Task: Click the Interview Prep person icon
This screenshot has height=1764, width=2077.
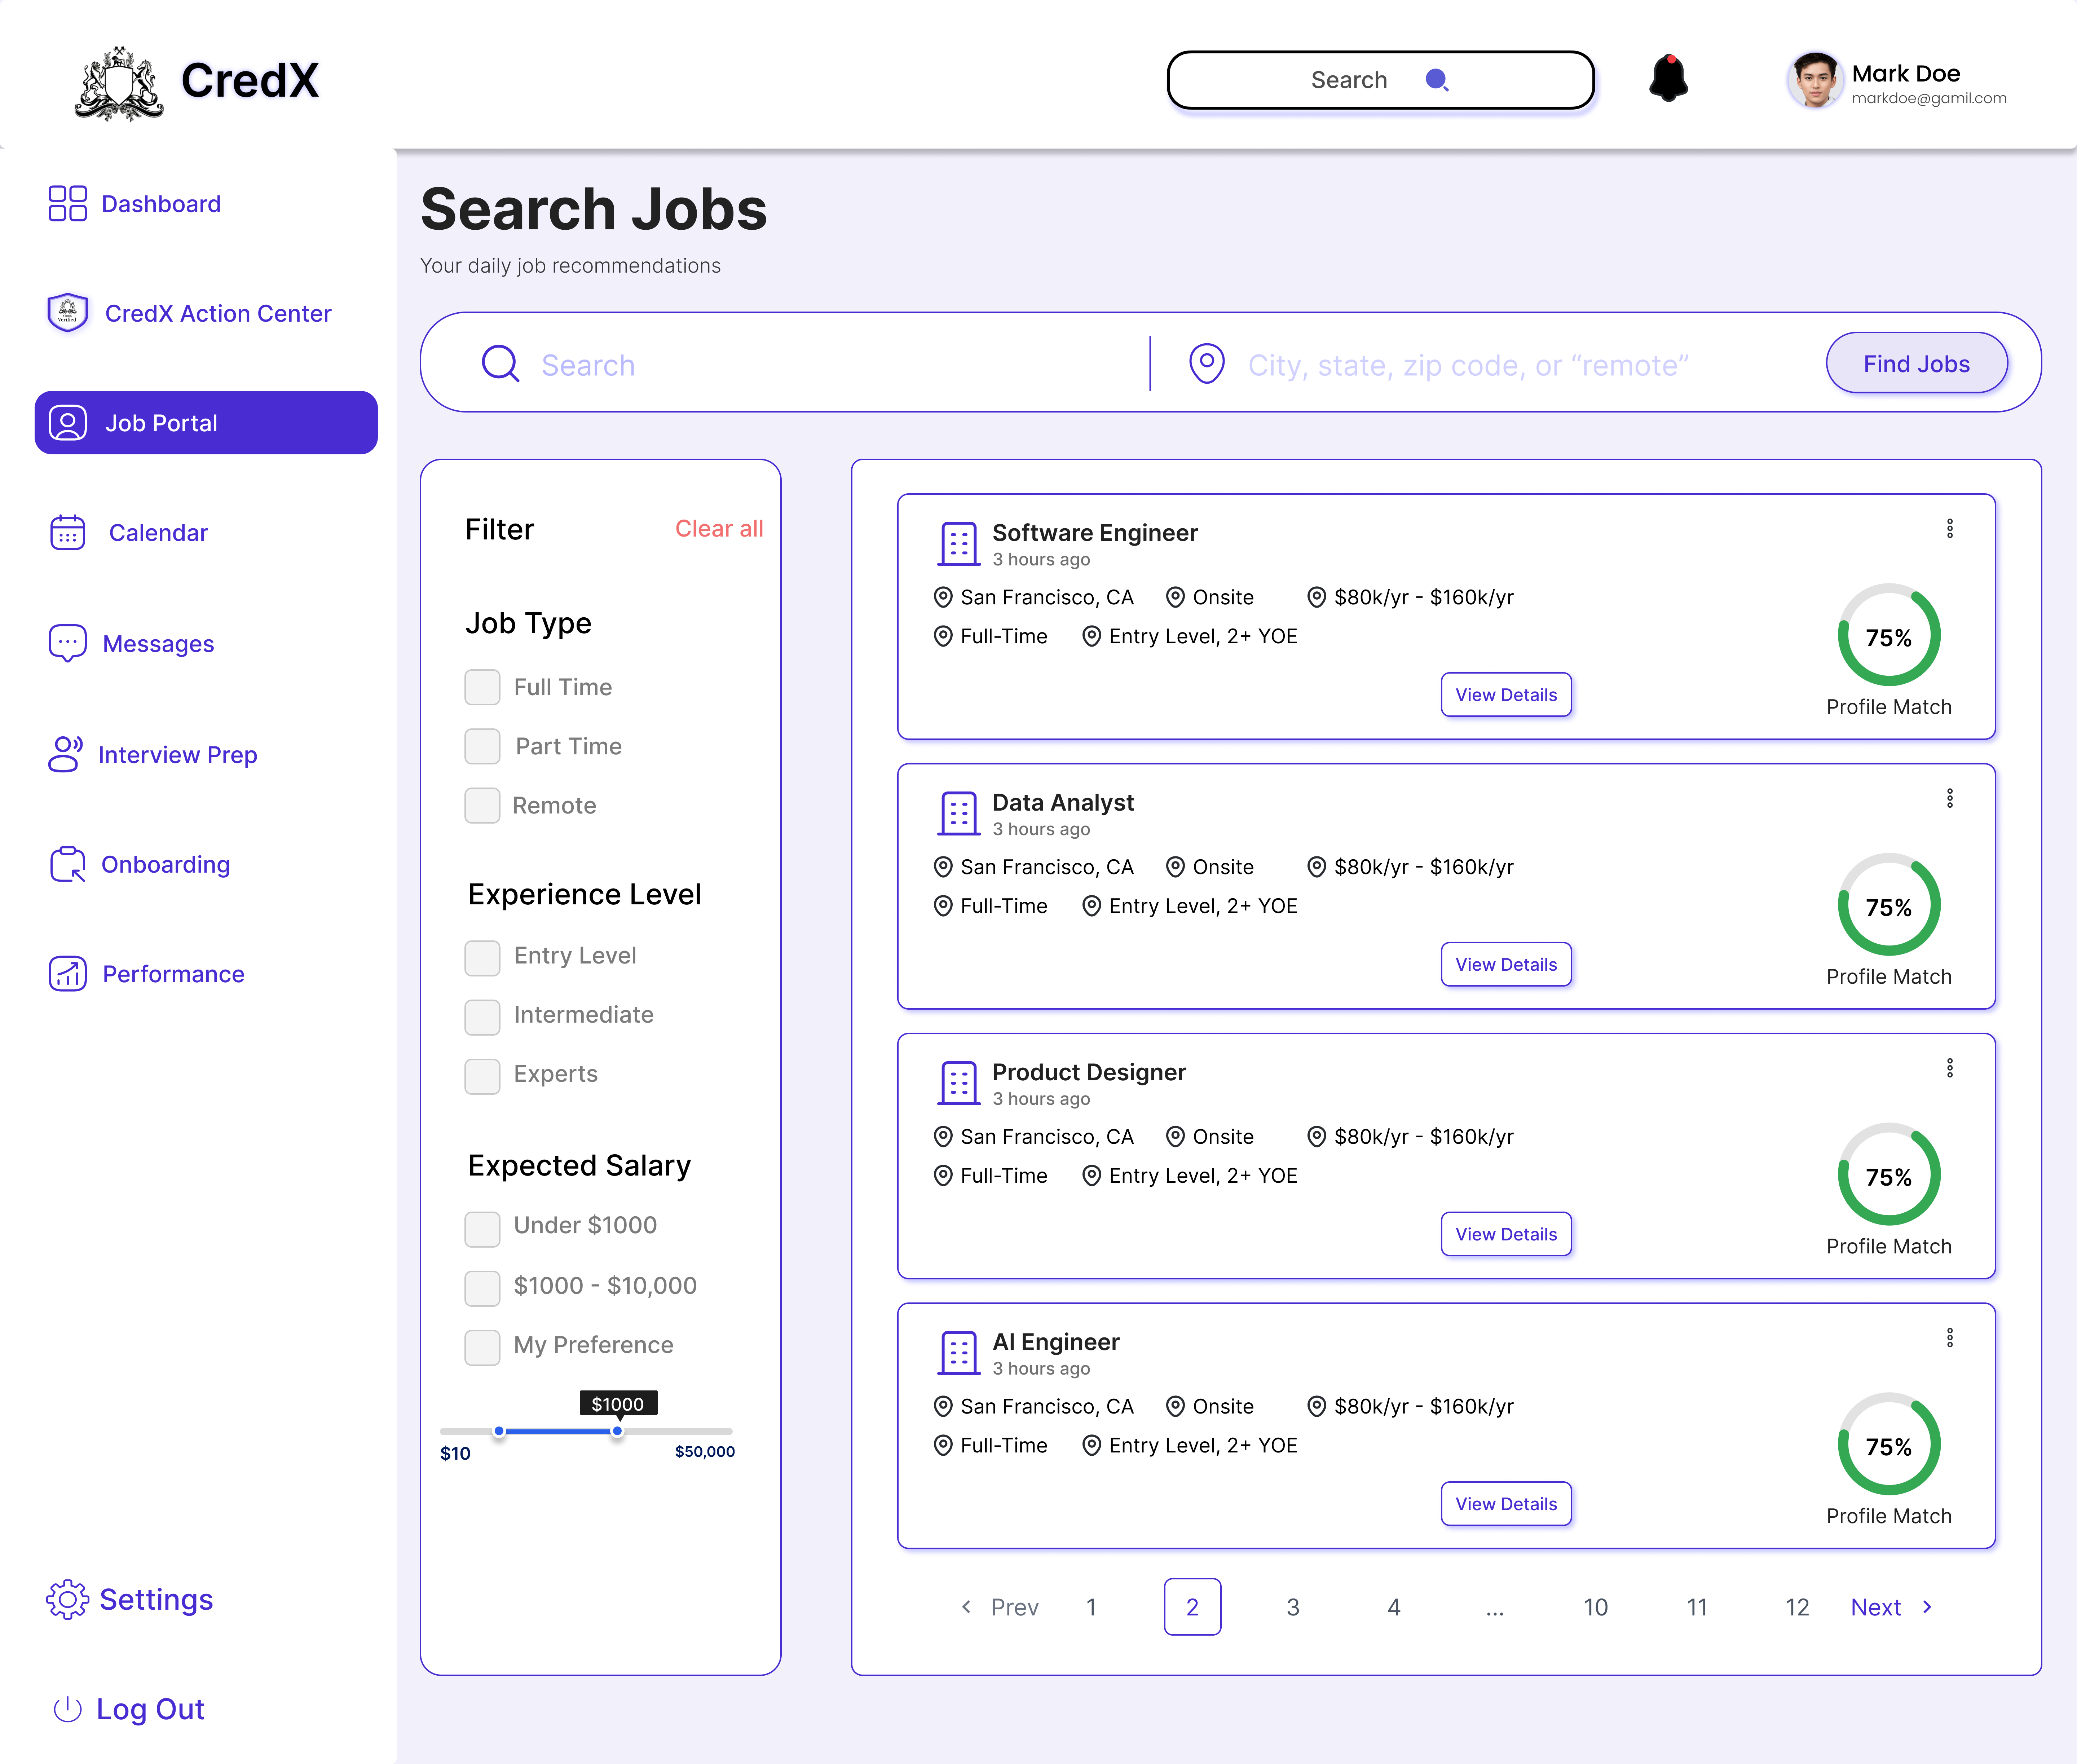Action: tap(66, 754)
